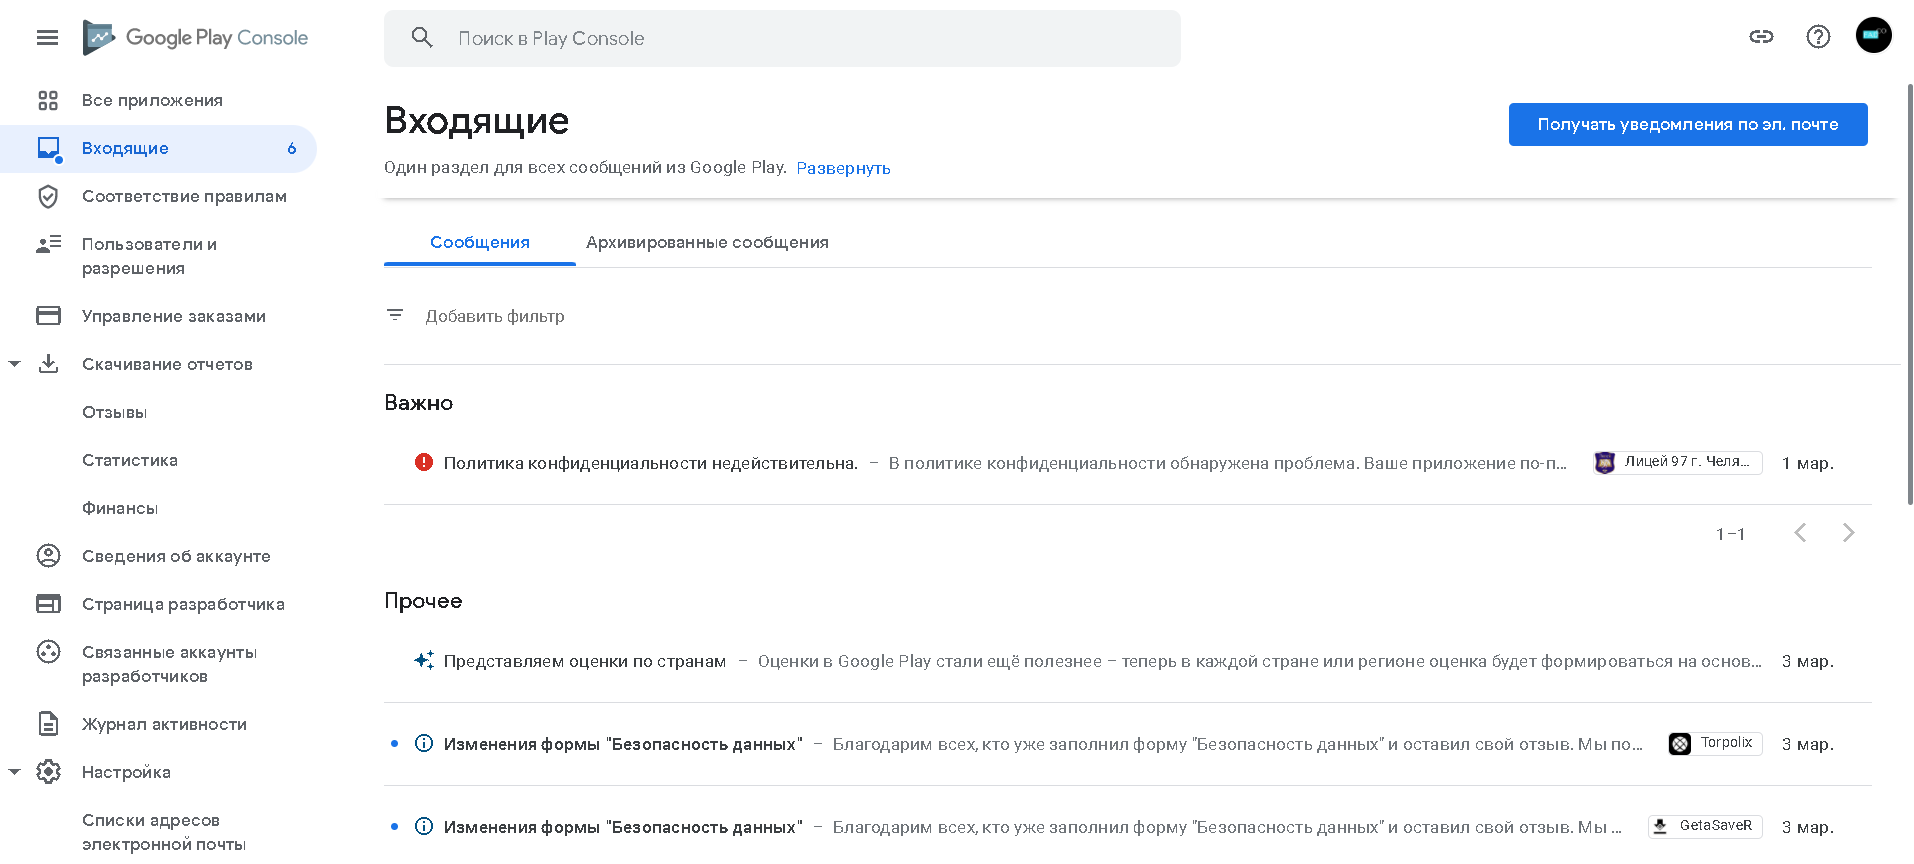Click the linked developer accounts icon
The height and width of the screenshot is (864, 1914).
(48, 652)
